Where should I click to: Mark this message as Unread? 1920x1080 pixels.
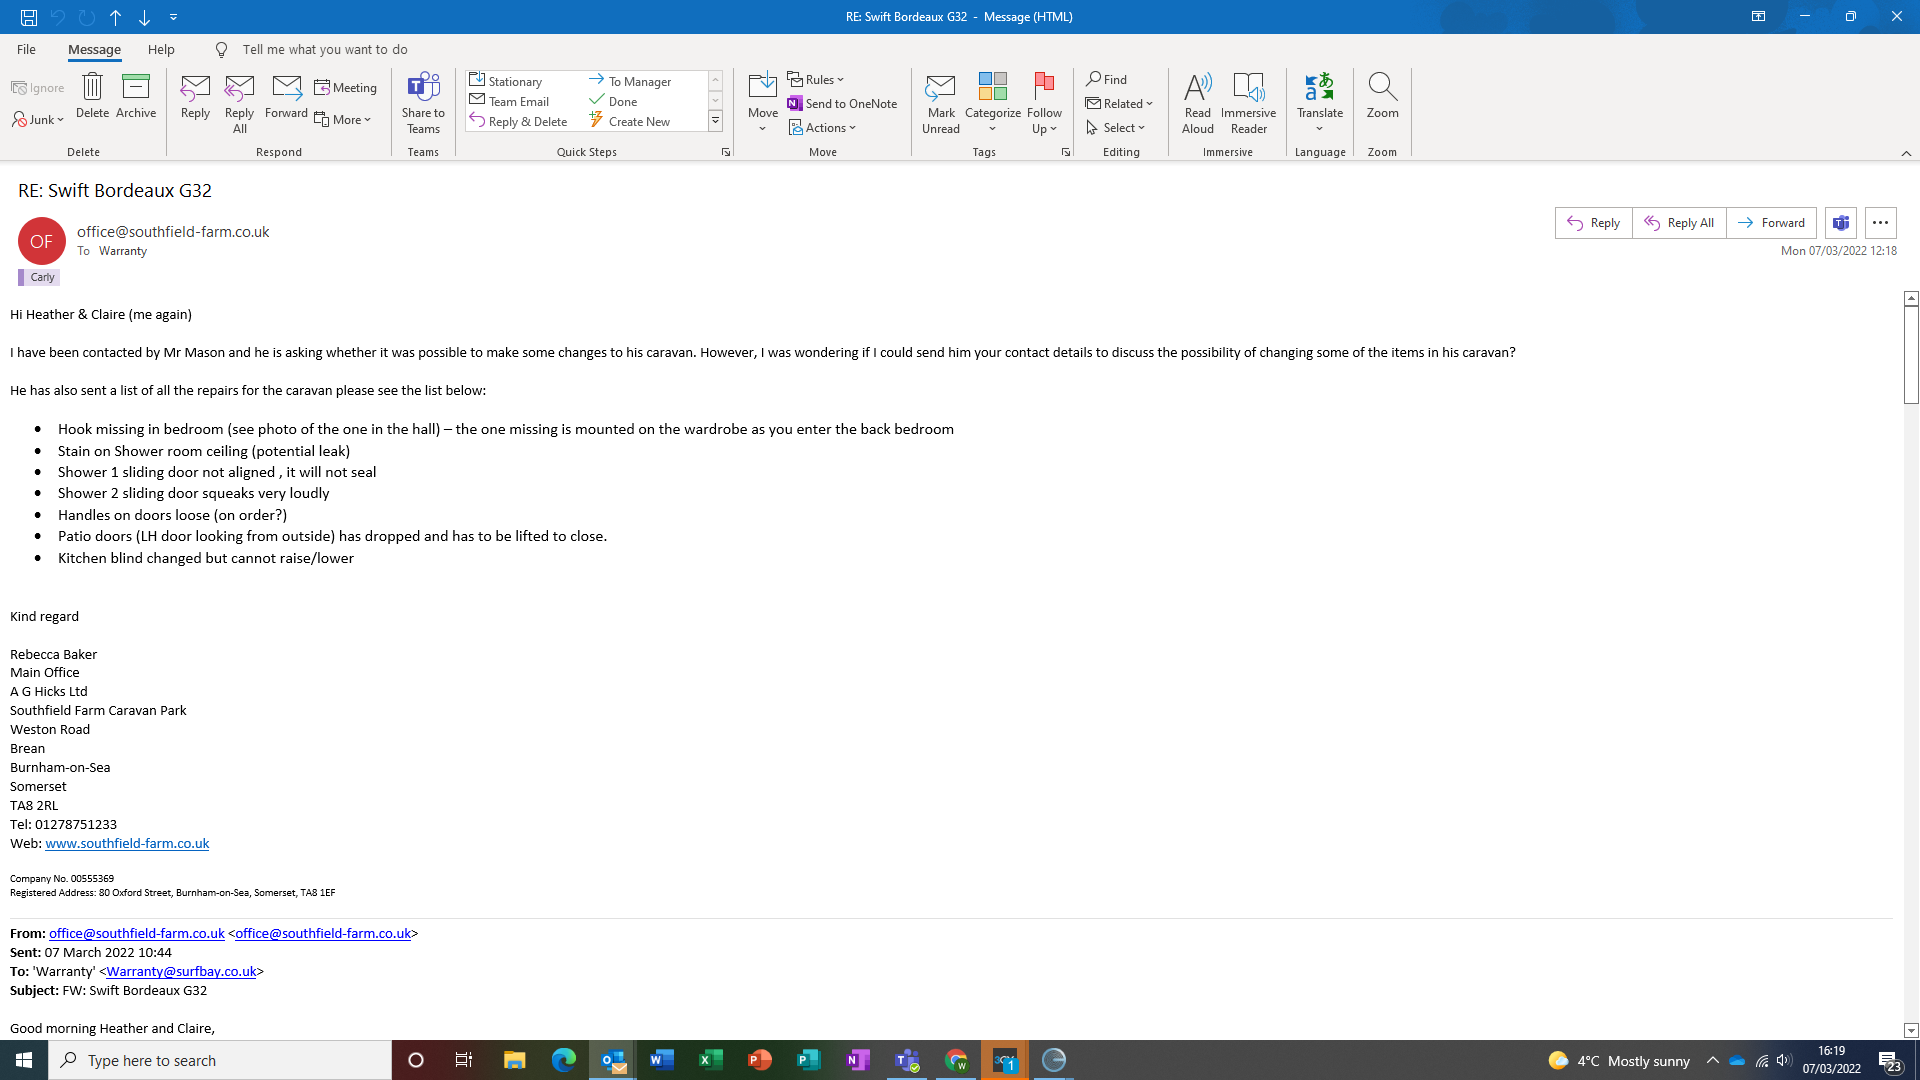point(940,101)
